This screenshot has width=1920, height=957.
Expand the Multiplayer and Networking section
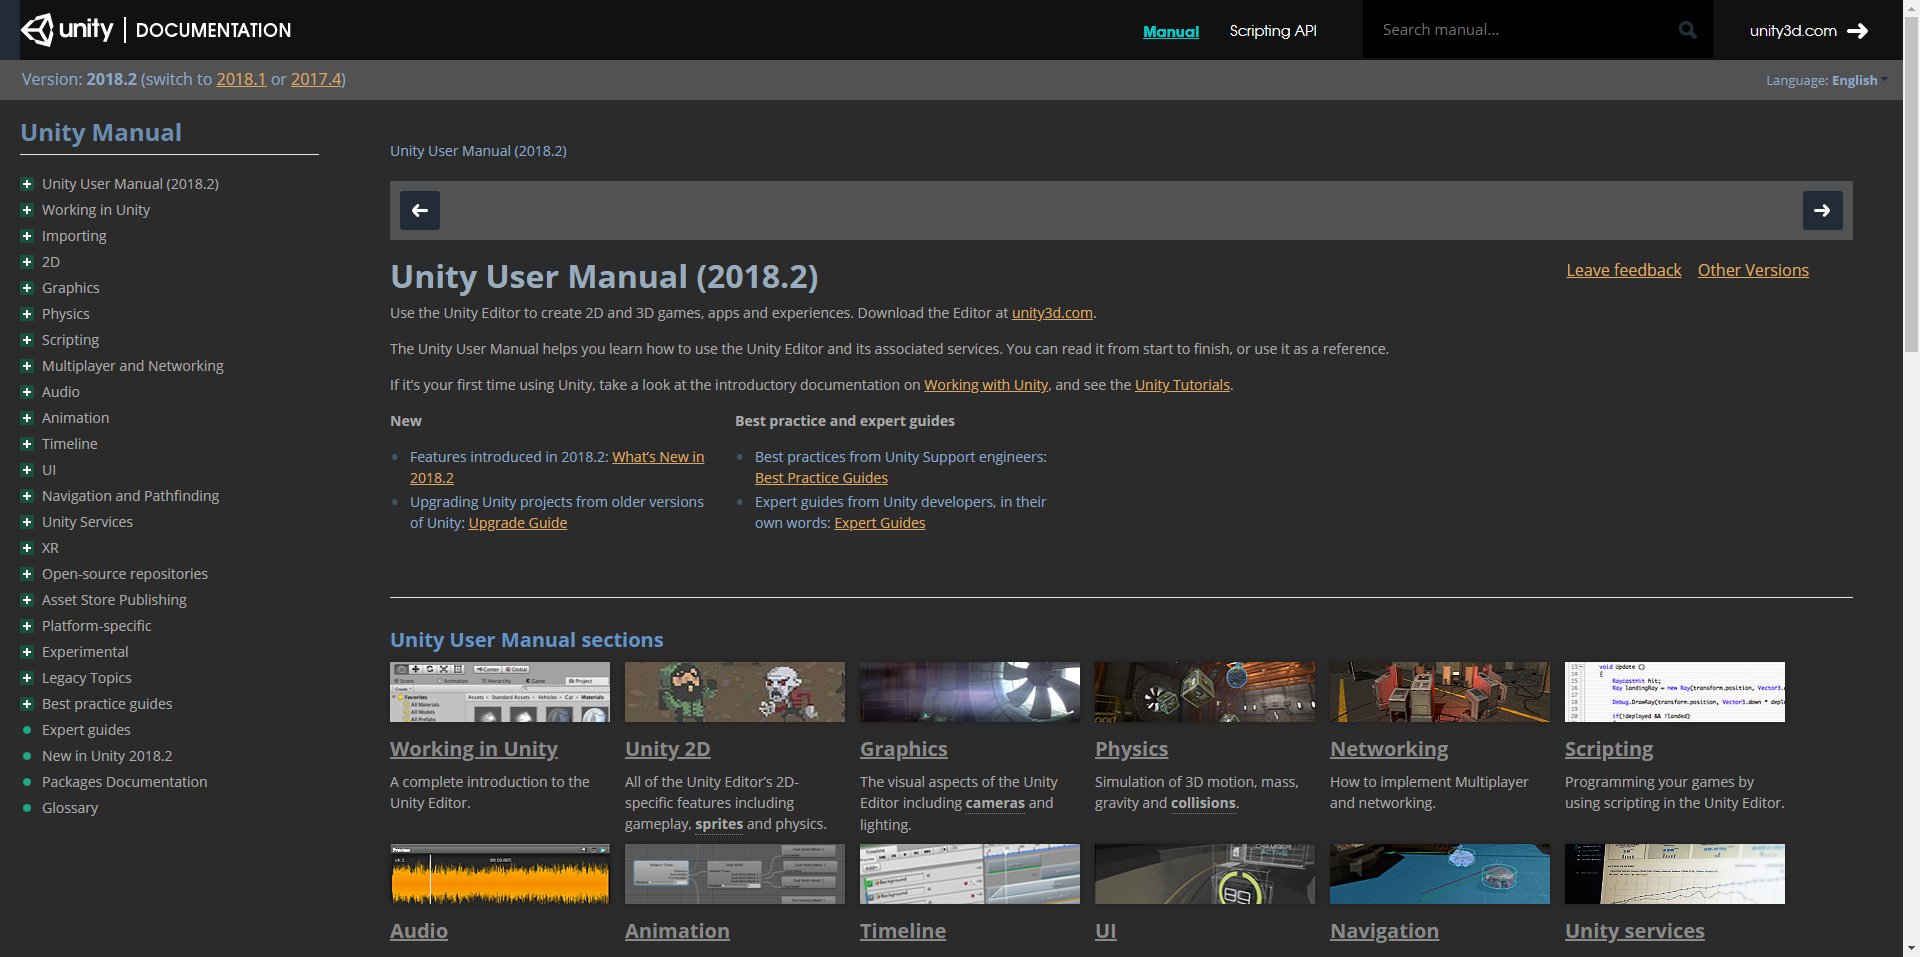click(x=26, y=365)
